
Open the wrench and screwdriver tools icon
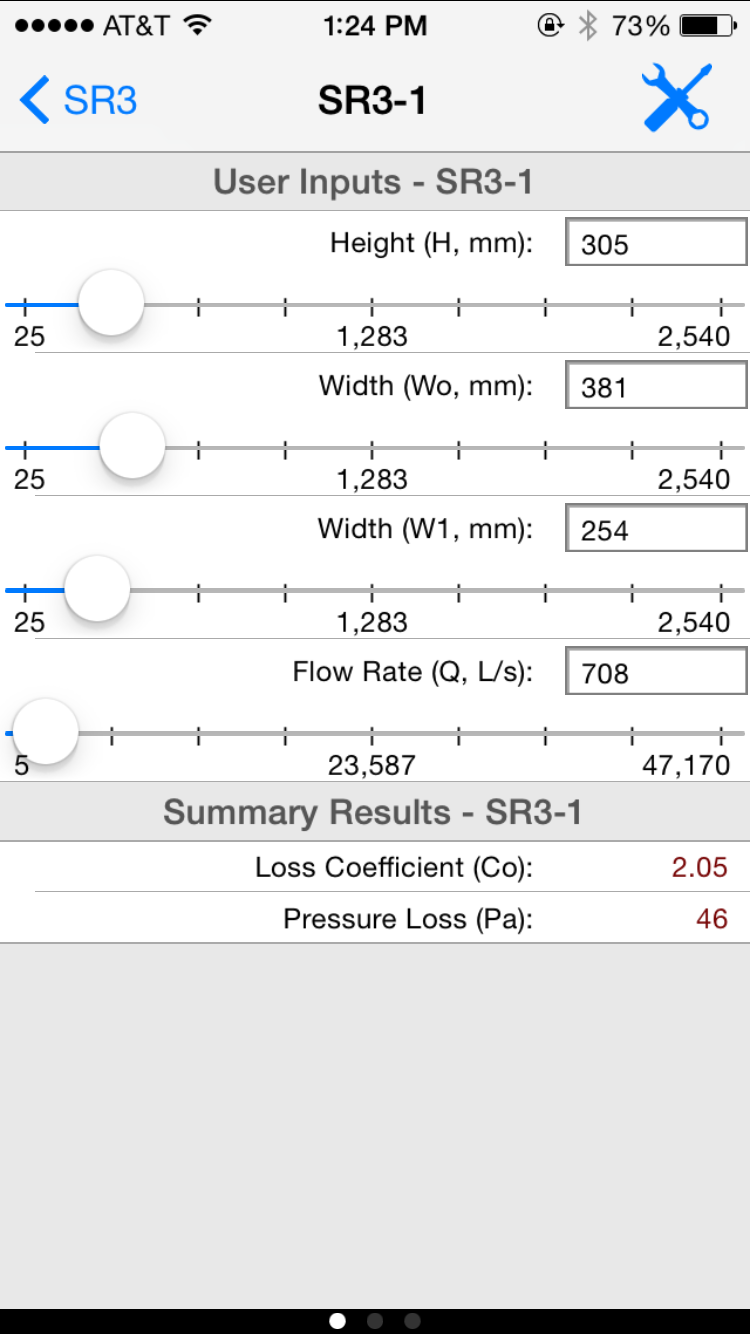(677, 98)
